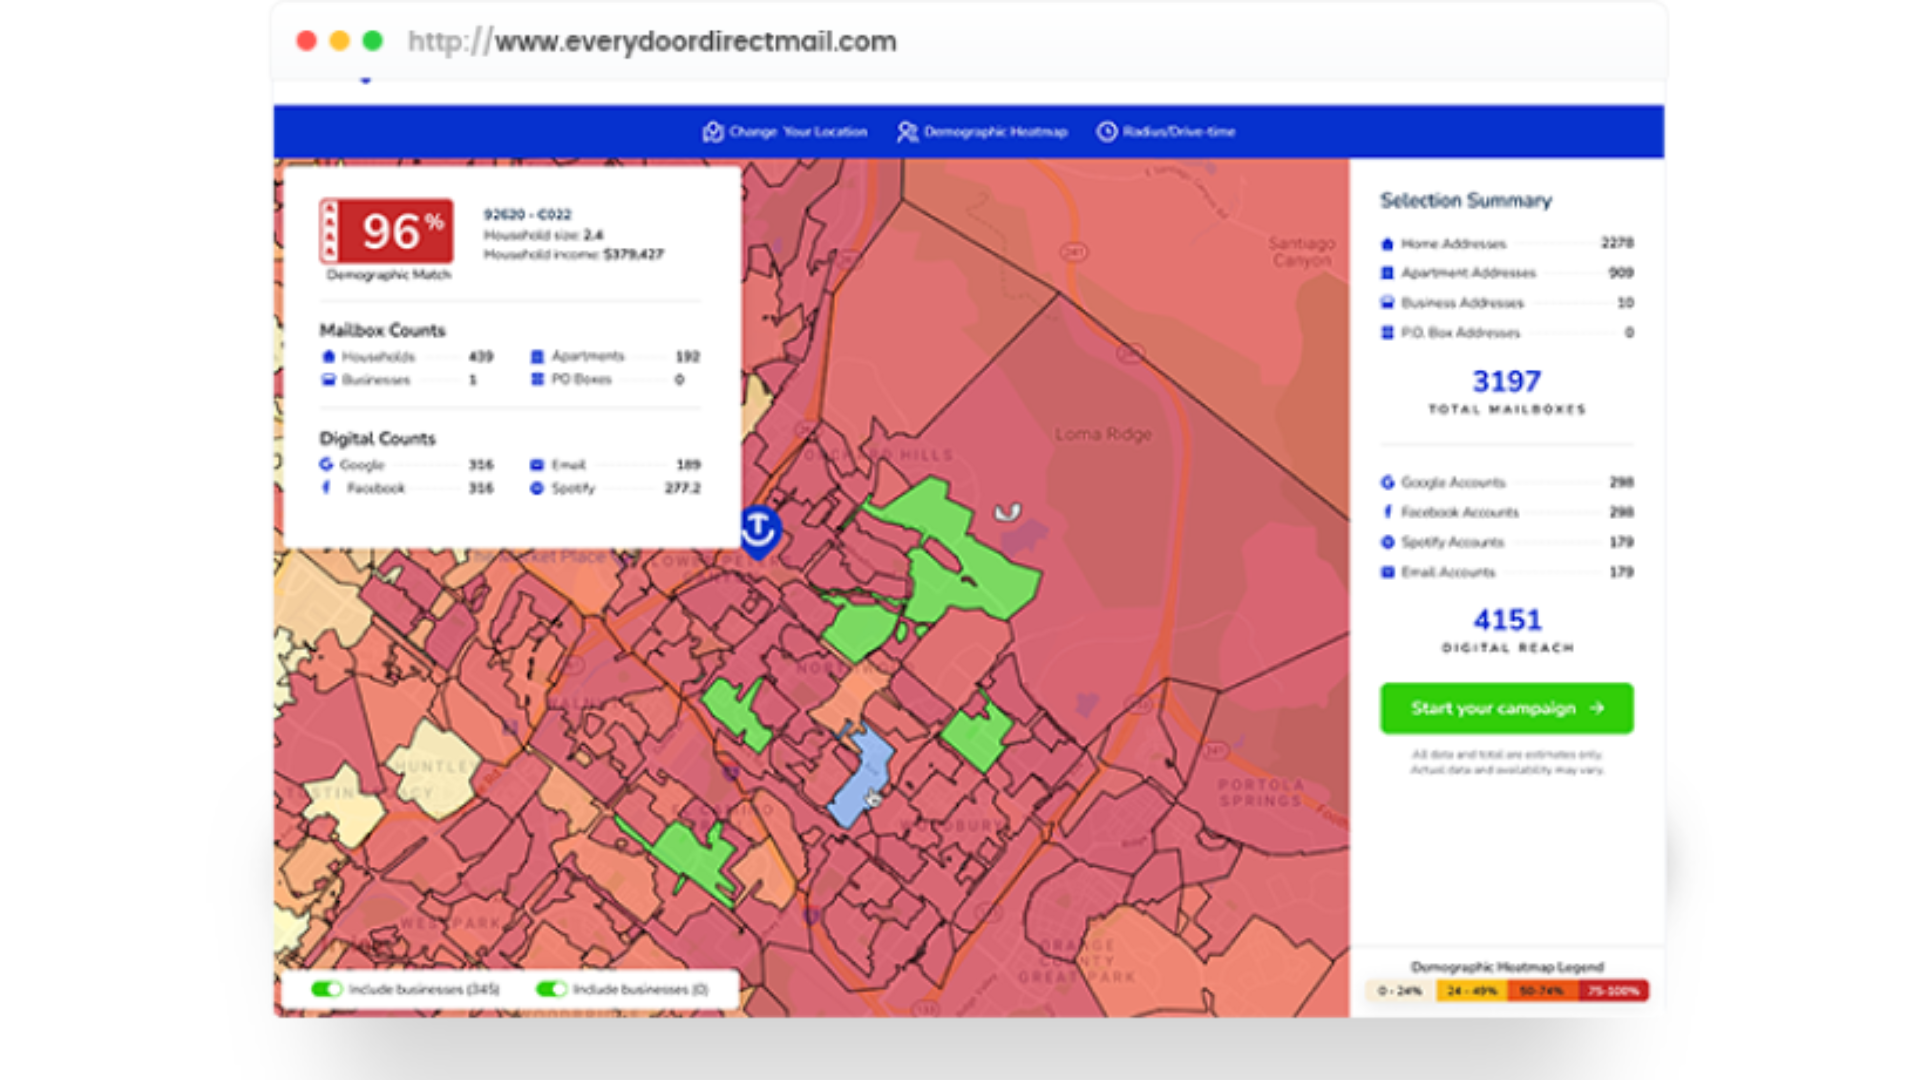Click the 75-100% legend color swatch
This screenshot has height=1080, width=1920.
tap(1613, 991)
